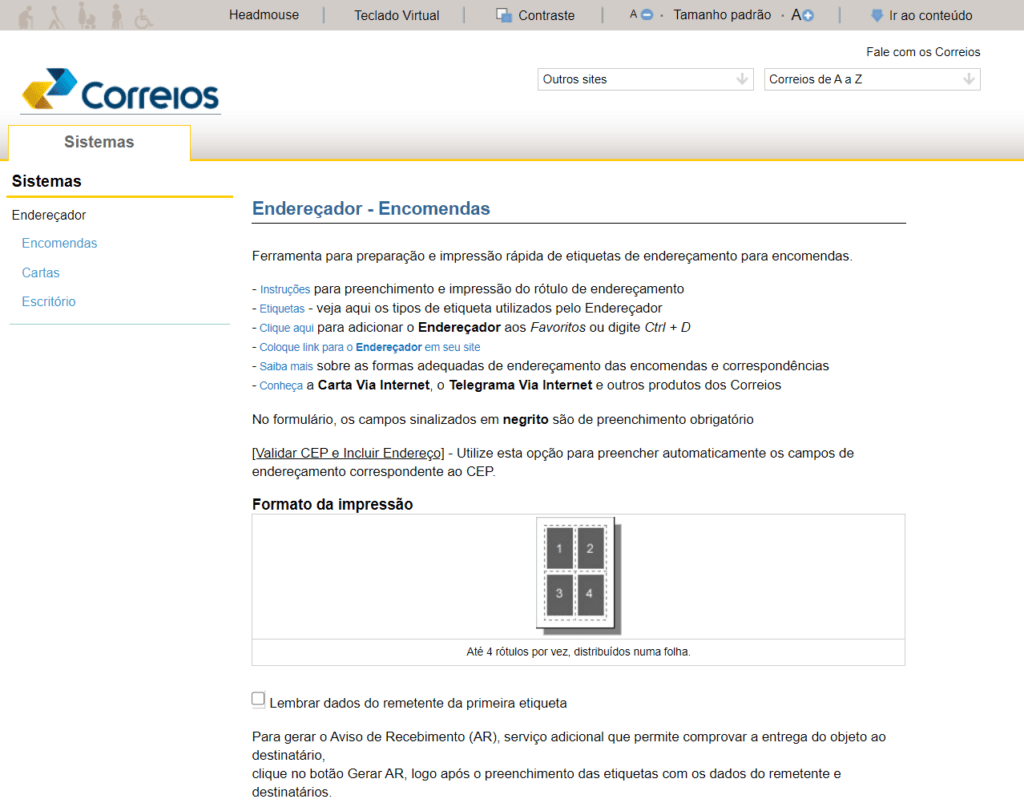The image size is (1024, 811).
Task: Open the Outros sites dropdown
Action: 645,79
